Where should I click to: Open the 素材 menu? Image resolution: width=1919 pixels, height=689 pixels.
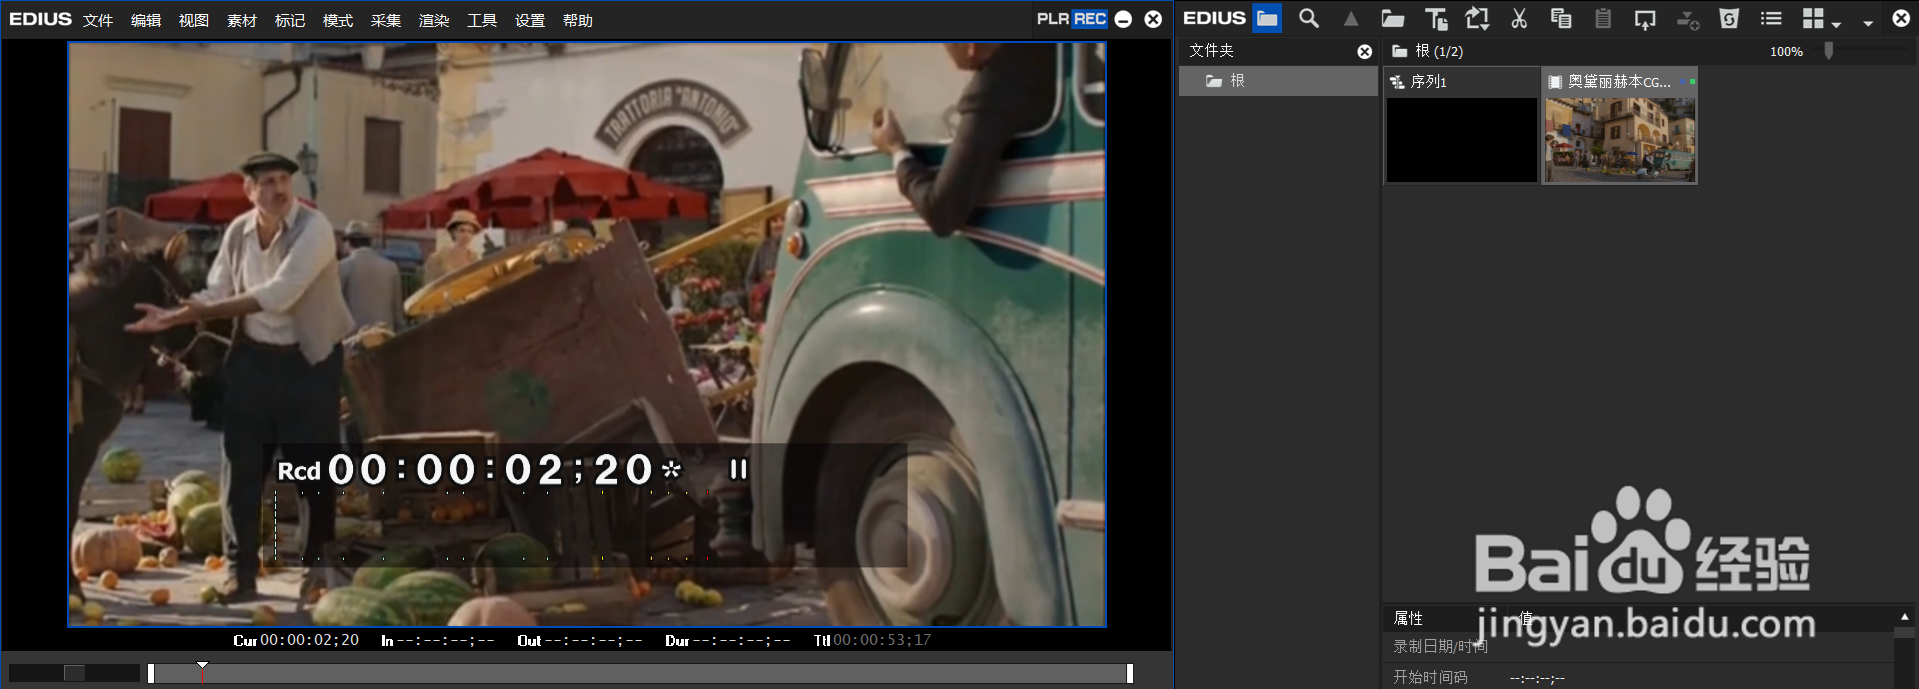click(242, 20)
